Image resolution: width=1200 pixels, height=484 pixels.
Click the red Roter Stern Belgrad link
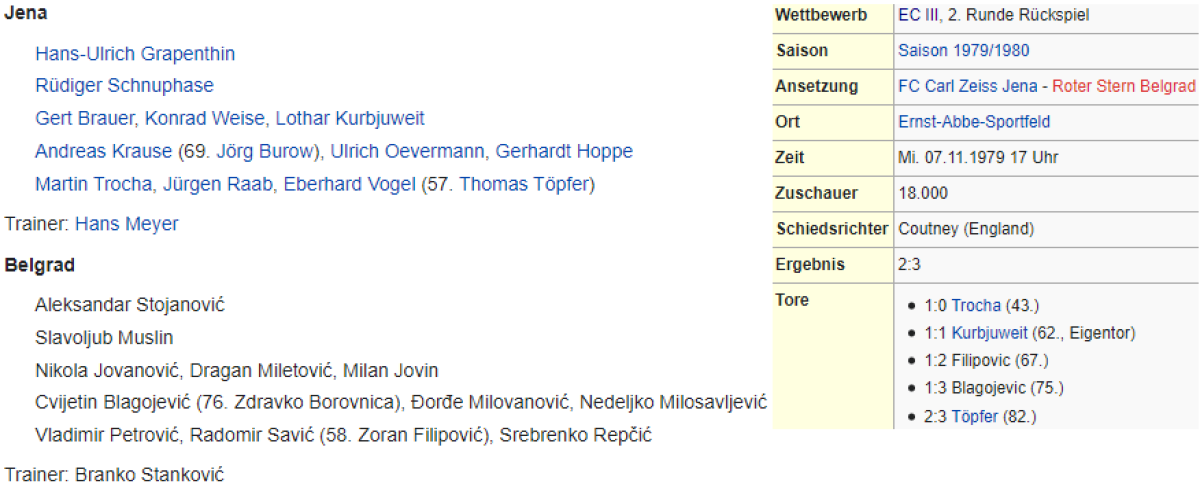(1124, 86)
